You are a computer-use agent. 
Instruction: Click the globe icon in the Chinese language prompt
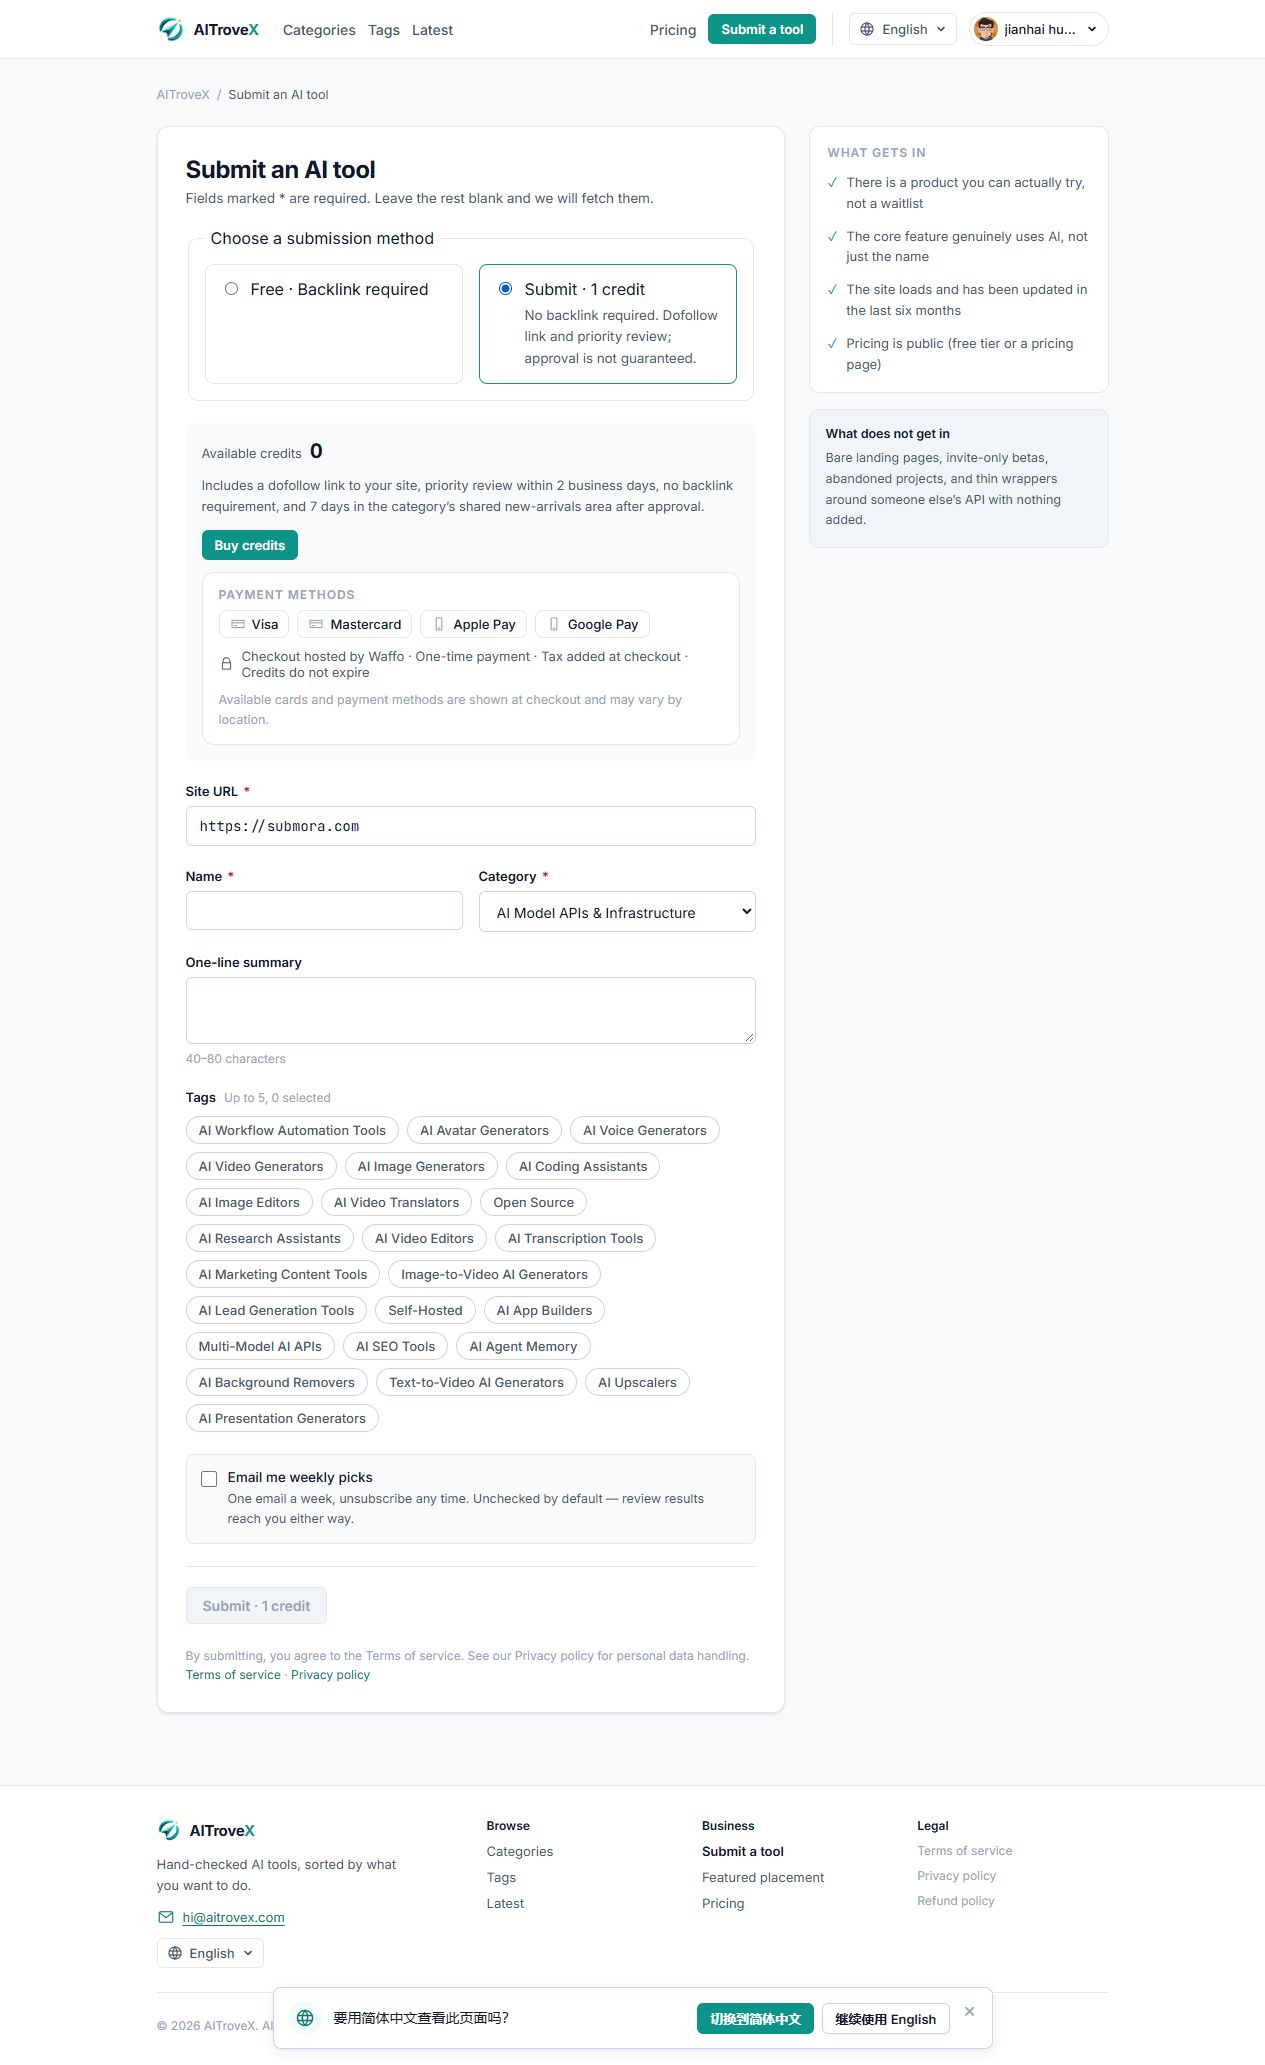(x=305, y=2018)
